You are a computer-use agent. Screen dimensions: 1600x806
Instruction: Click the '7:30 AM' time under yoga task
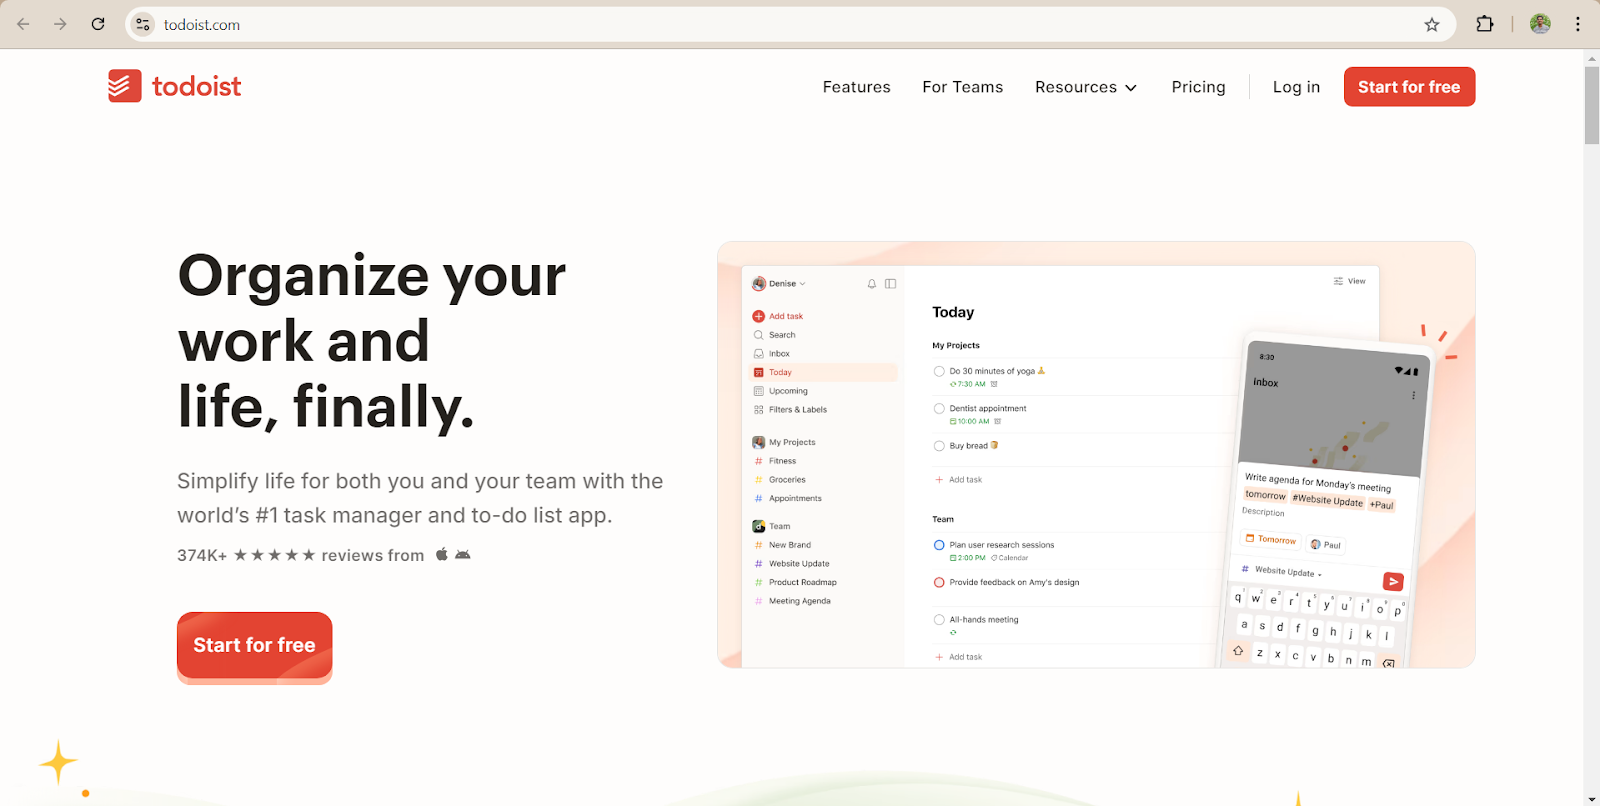tap(968, 384)
